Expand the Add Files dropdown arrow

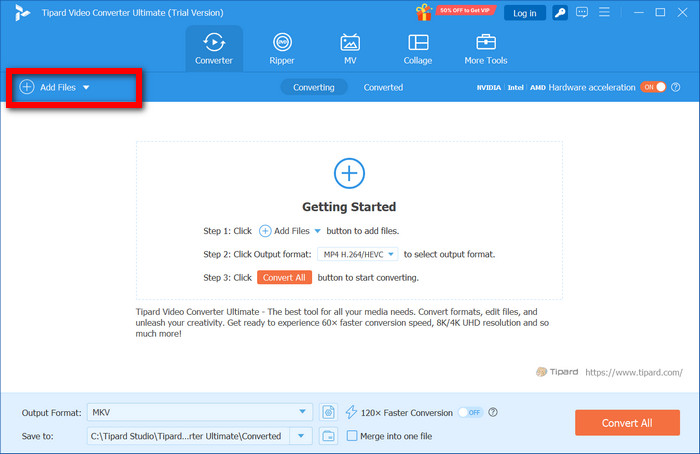(87, 88)
